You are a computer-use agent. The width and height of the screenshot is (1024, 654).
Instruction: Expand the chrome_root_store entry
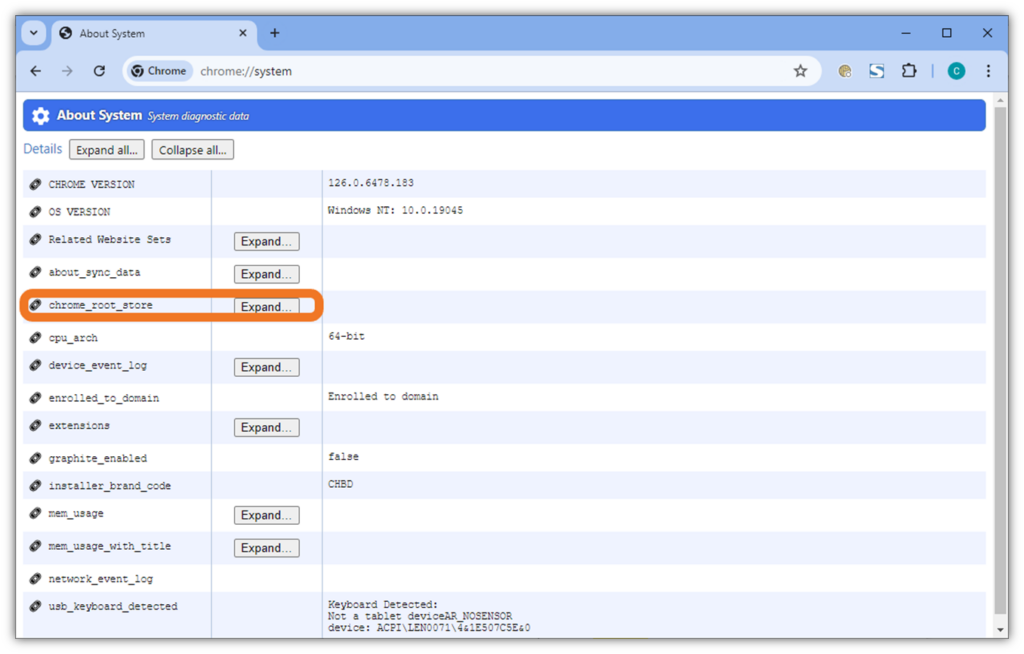tap(266, 307)
